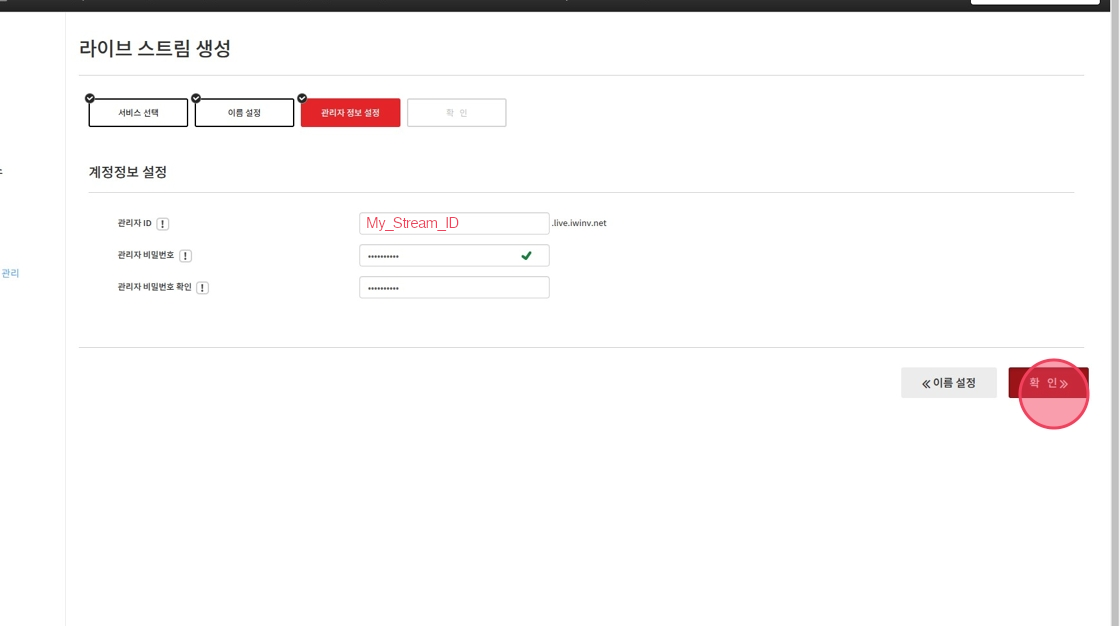Open the greyed-out 확인 step tab
Viewport: 1120px width, 626px height.
[456, 113]
